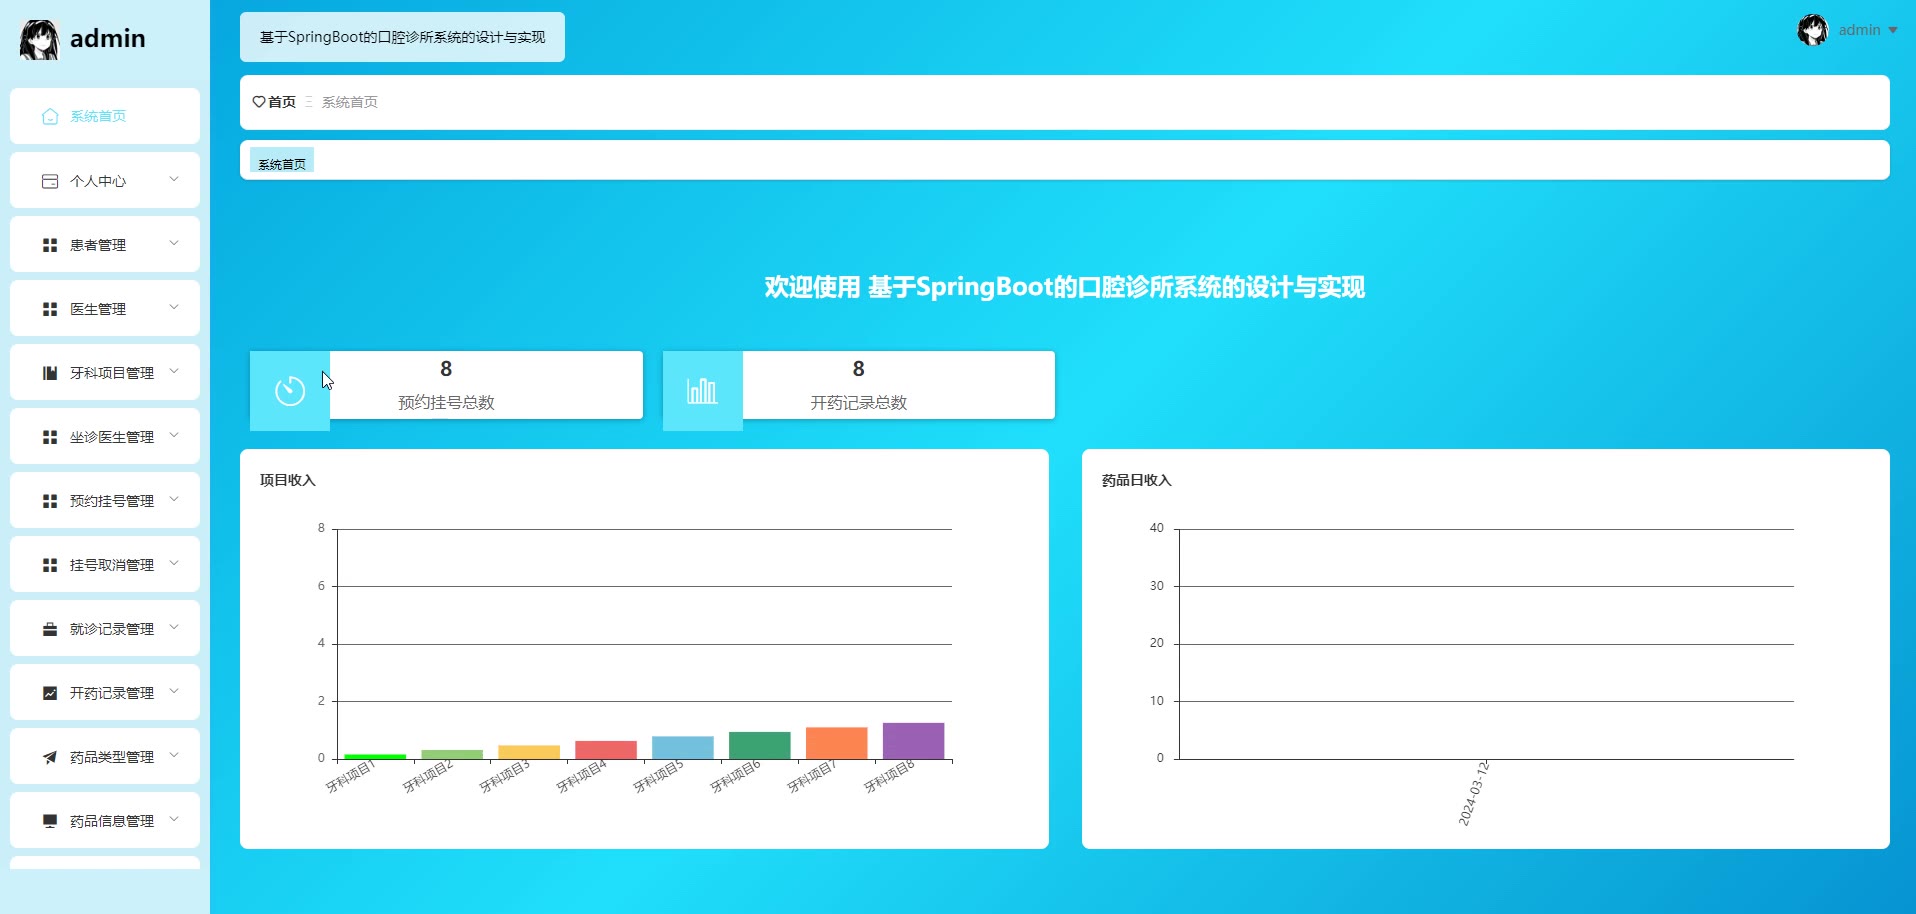The image size is (1916, 914).
Task: Expand the 就诊记录管理 menu chevron
Action: (x=174, y=627)
